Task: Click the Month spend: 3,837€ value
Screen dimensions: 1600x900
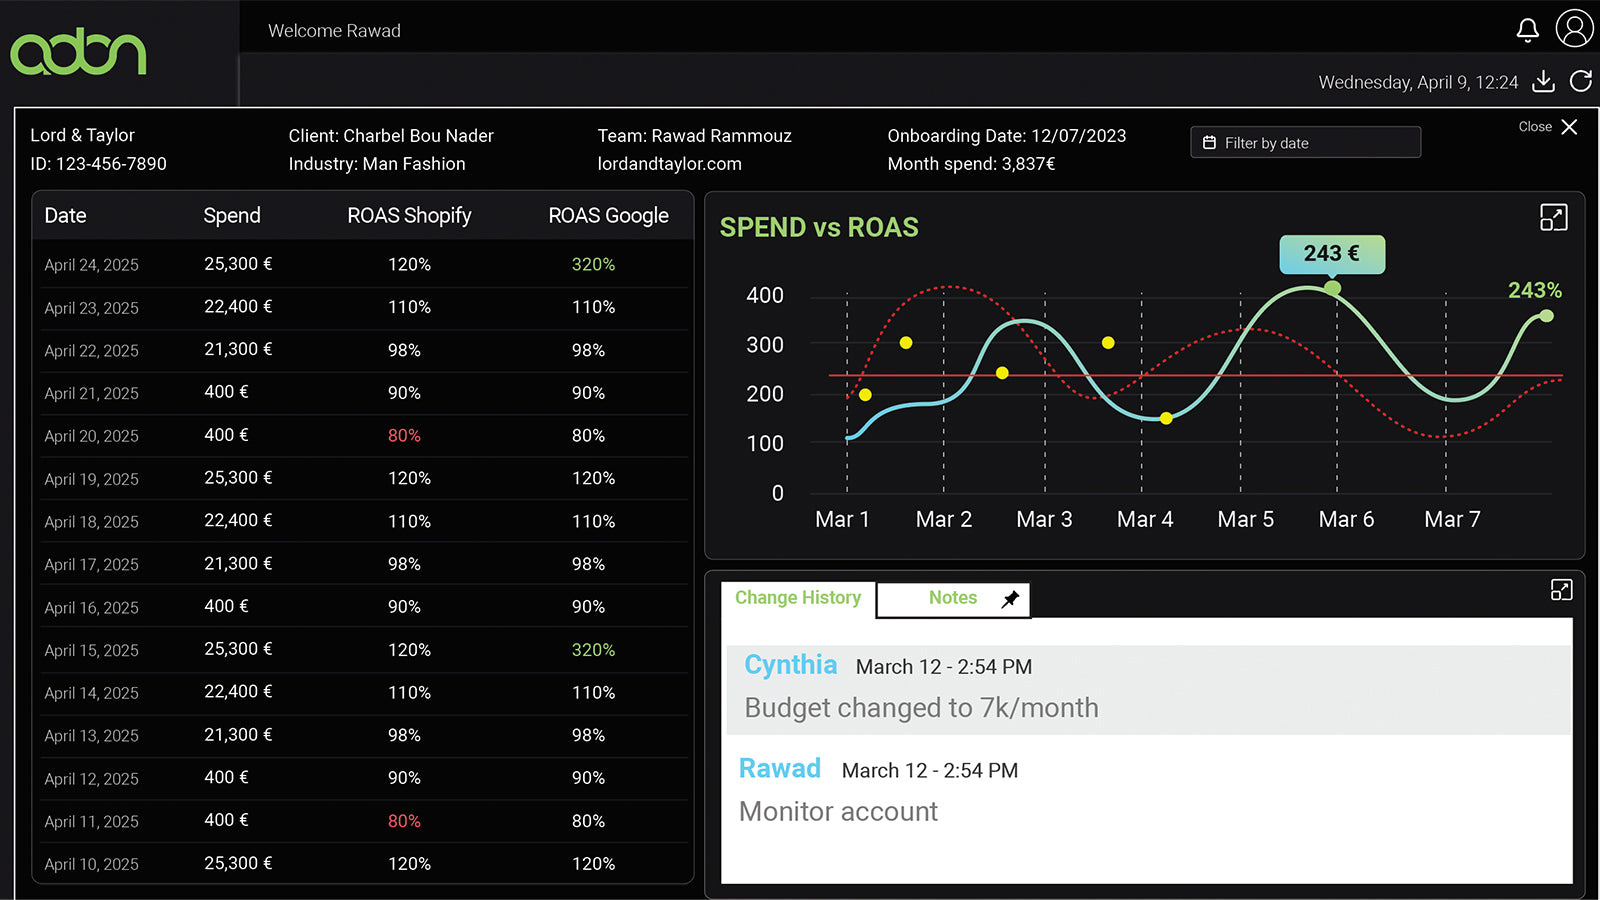Action: point(971,164)
